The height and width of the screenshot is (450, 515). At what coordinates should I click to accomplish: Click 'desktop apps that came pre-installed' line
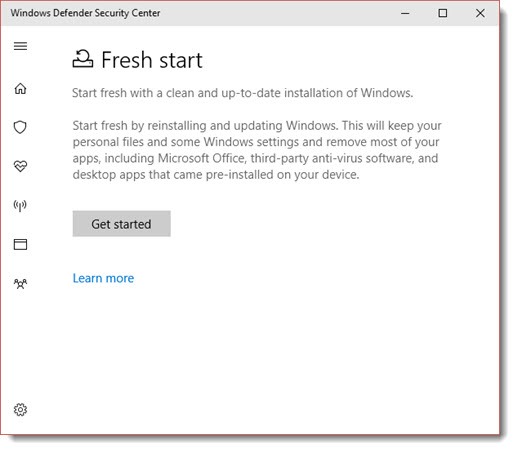coord(216,175)
